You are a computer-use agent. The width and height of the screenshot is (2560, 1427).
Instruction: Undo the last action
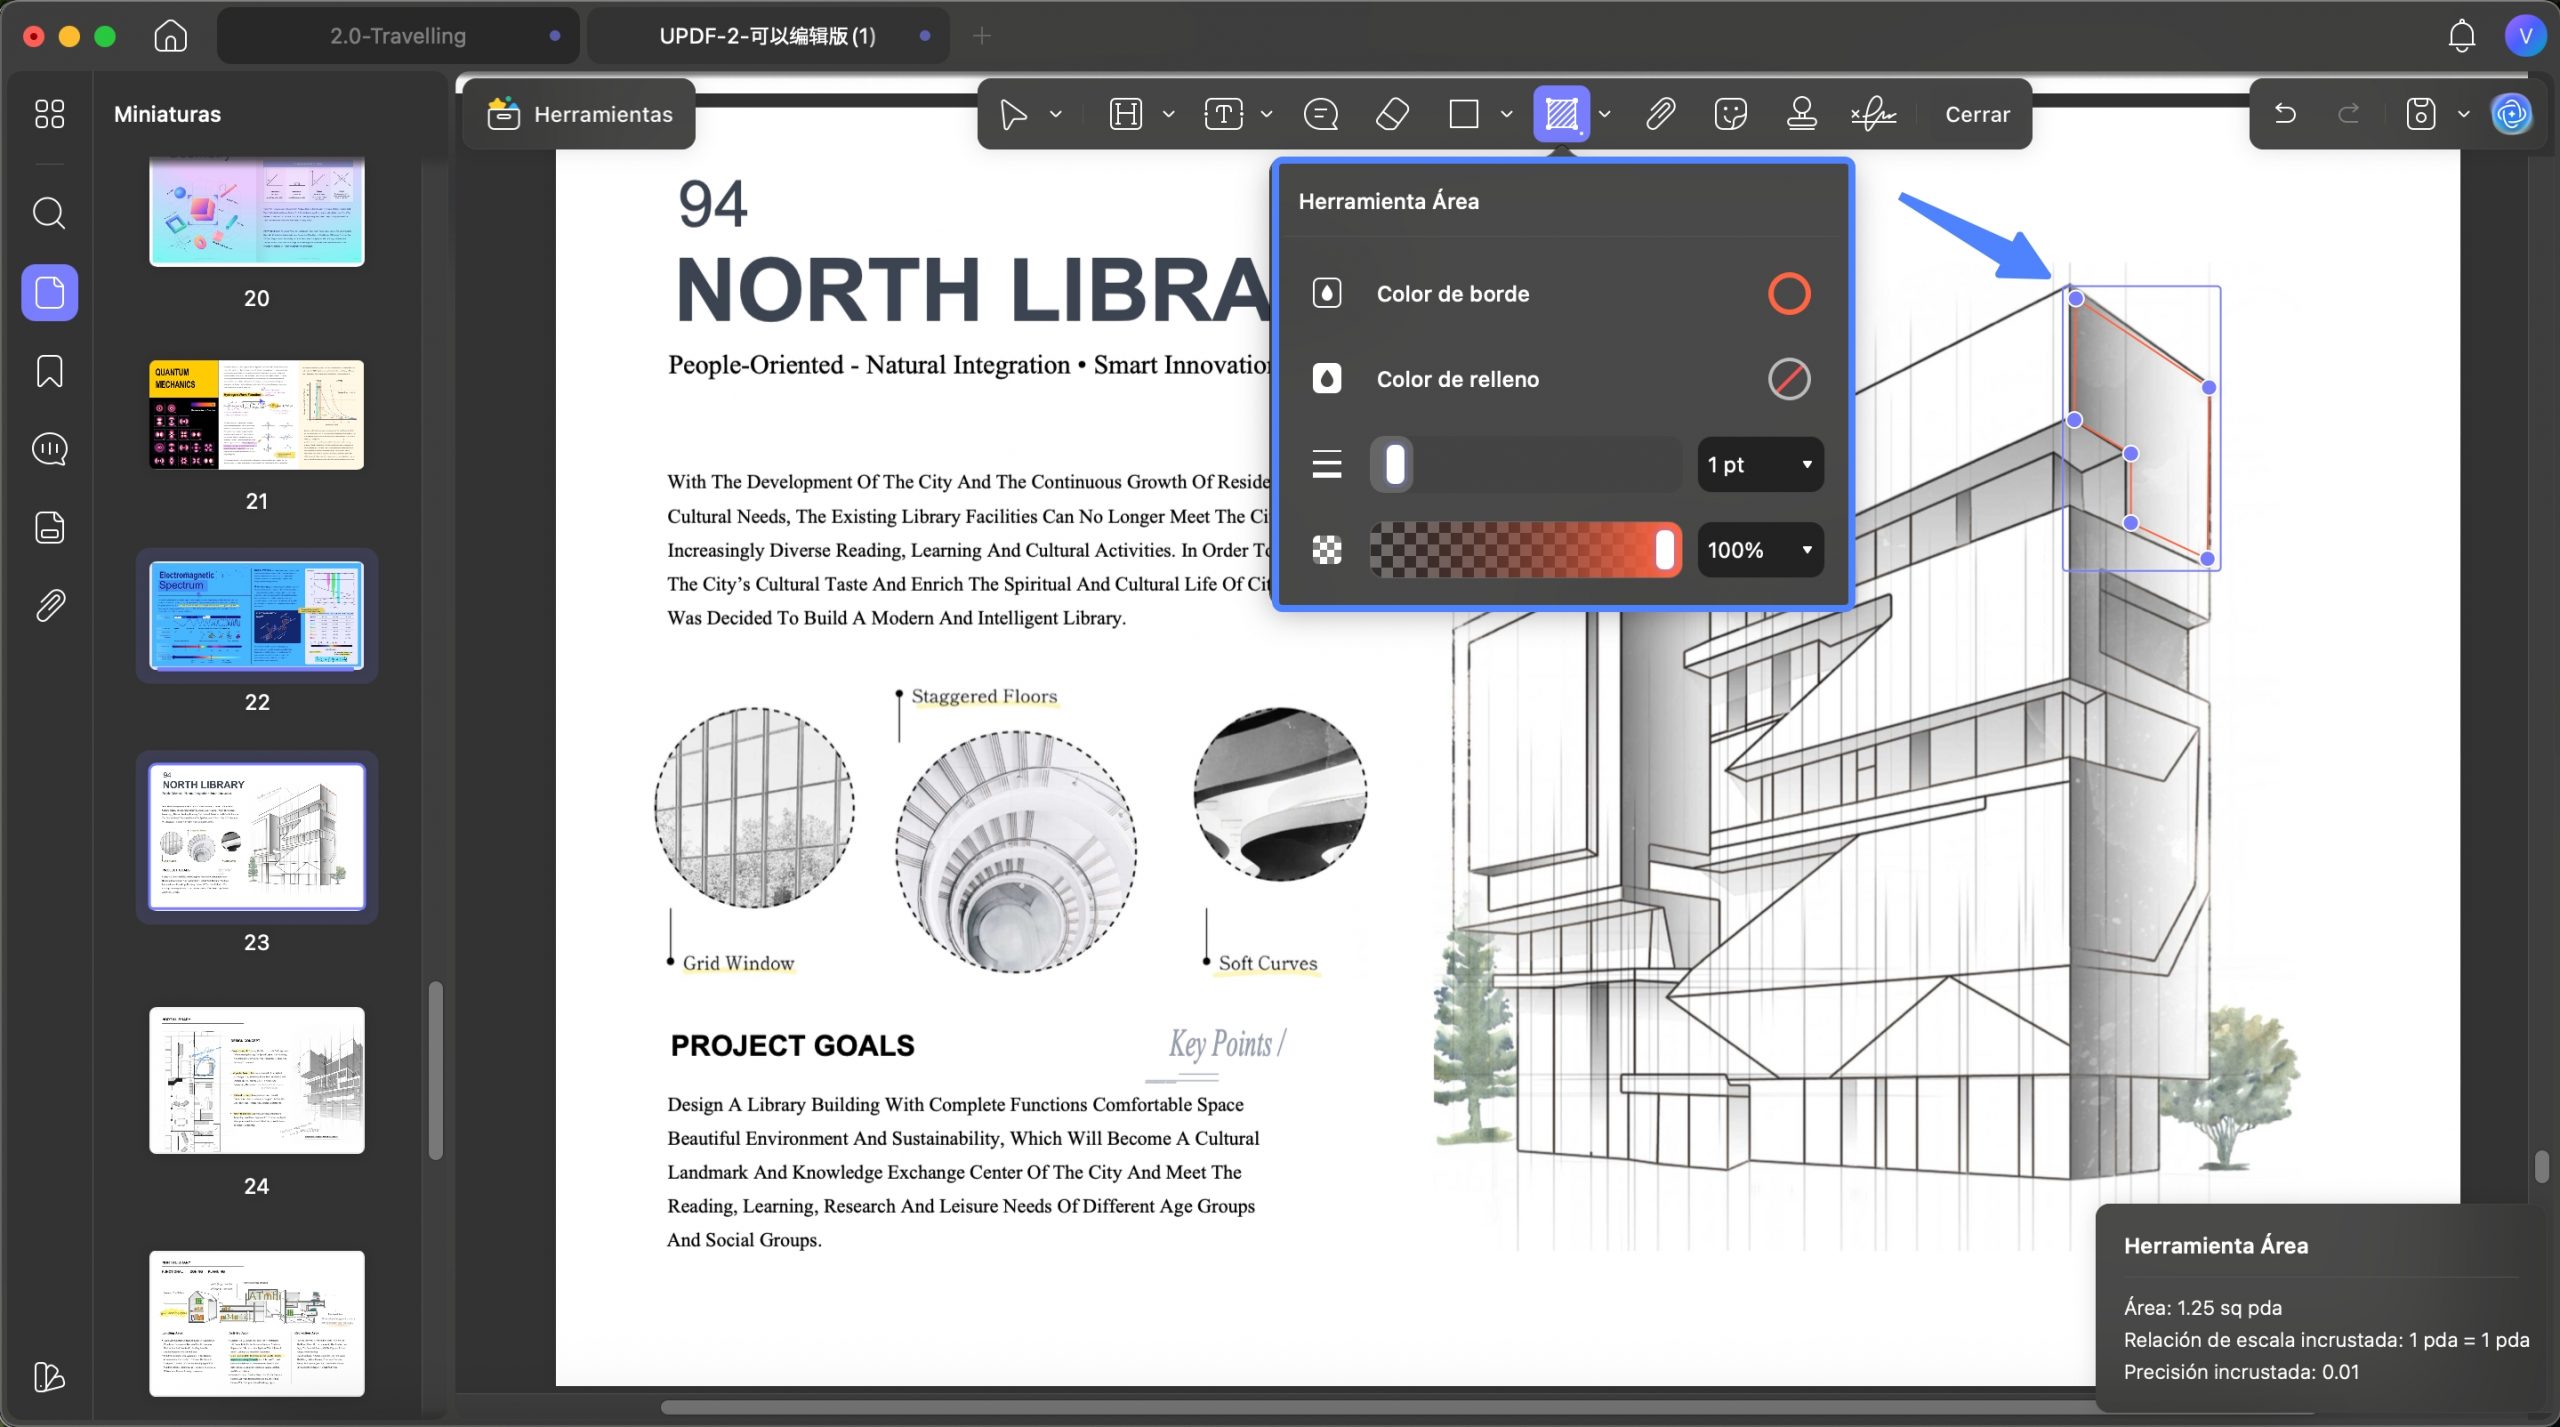click(x=2285, y=114)
